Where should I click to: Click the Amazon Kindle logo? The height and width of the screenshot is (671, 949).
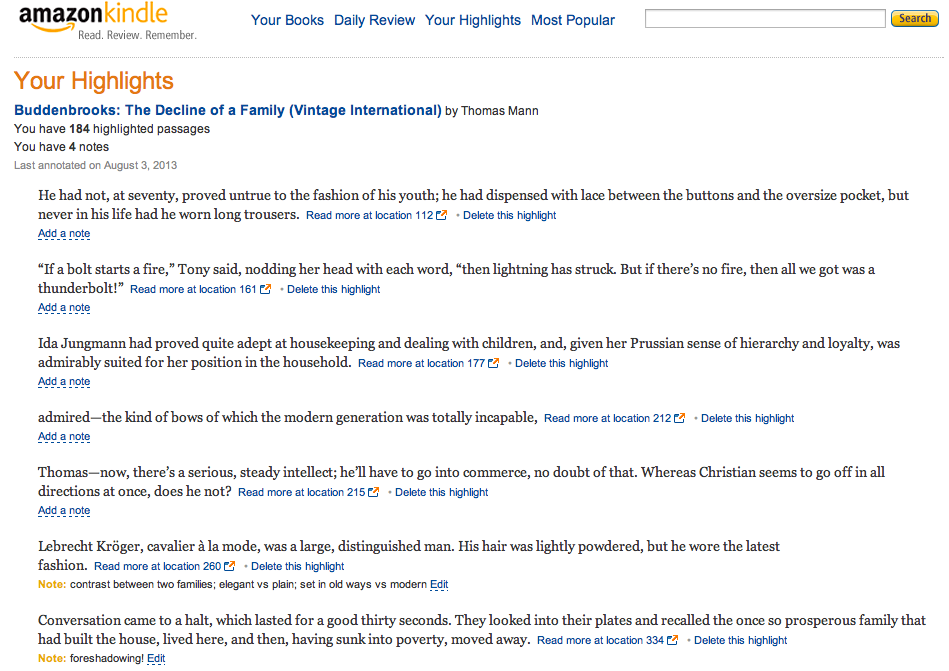click(x=106, y=20)
